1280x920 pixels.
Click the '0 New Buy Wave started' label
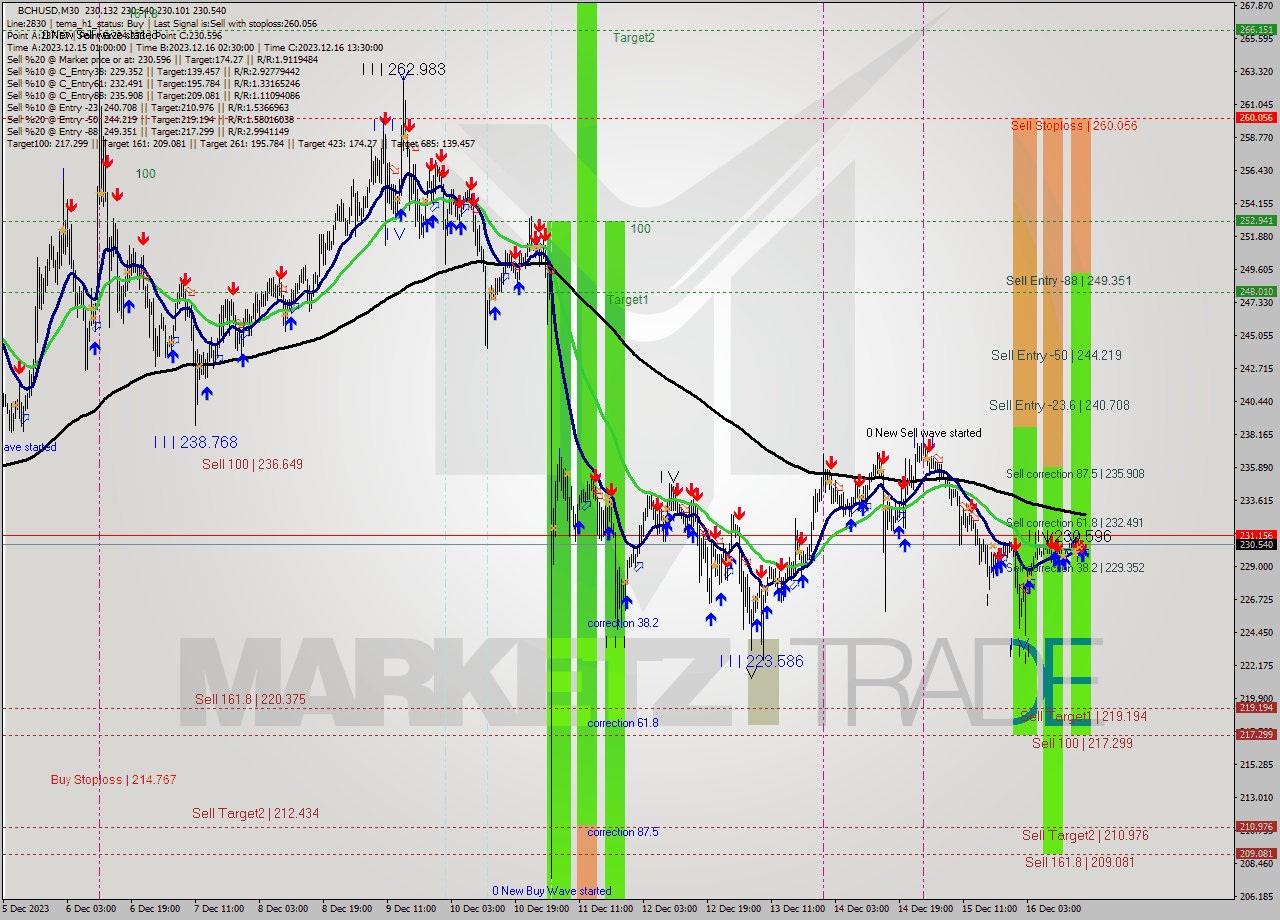(551, 891)
